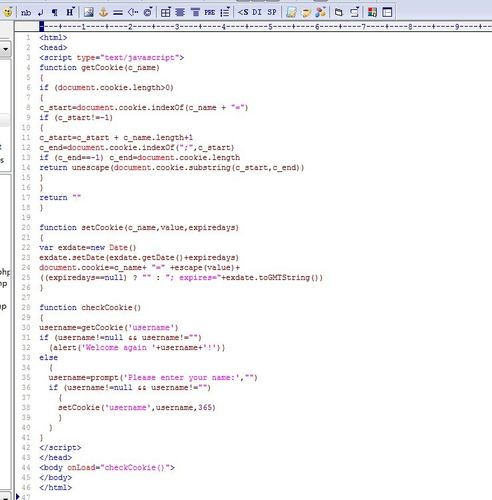
Task: Open the special character picker
Action: click(148, 12)
